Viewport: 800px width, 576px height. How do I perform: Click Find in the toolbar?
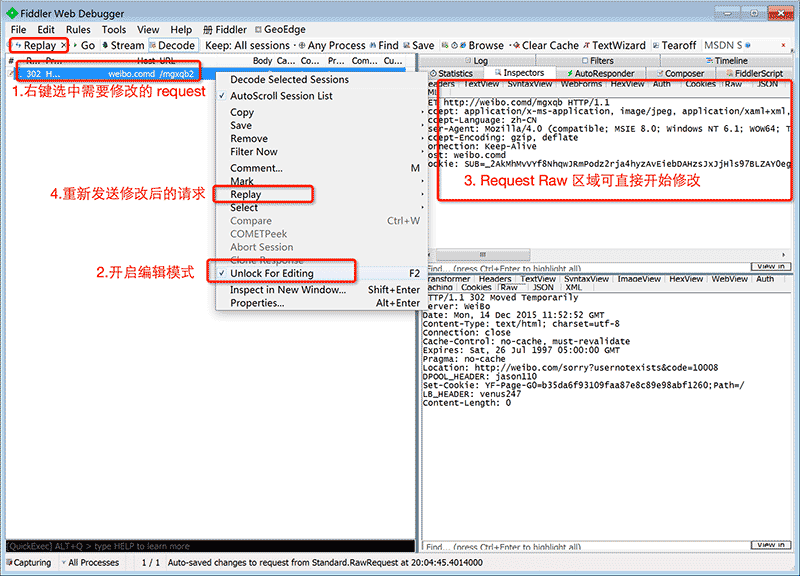coord(383,45)
